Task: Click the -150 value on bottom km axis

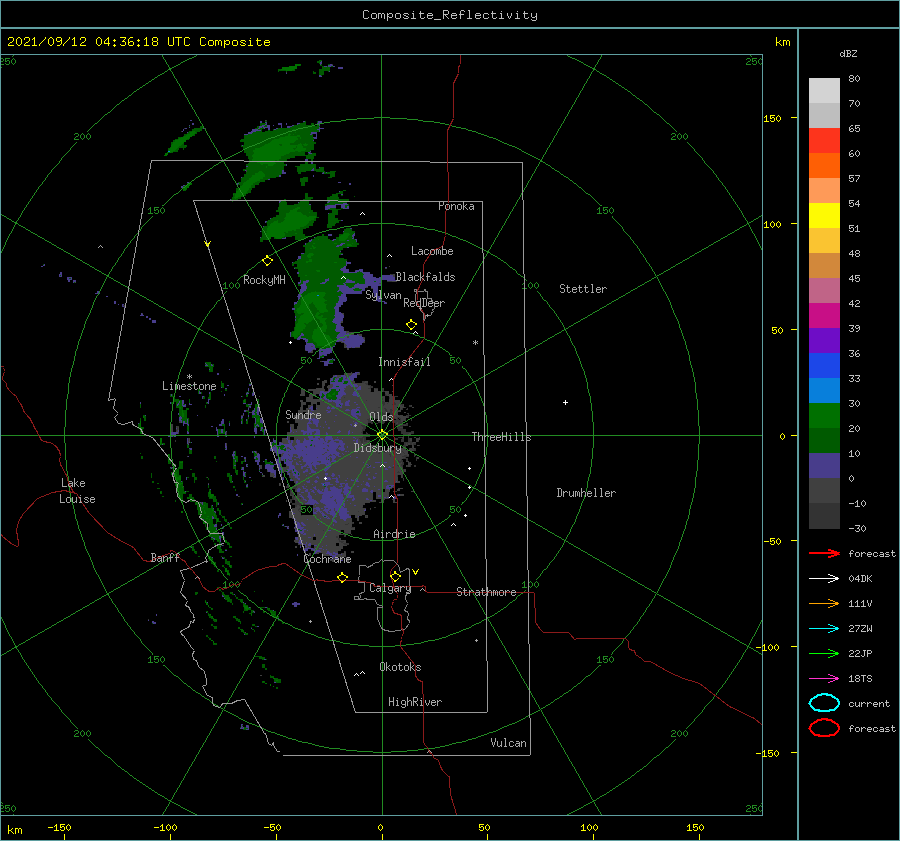Action: (59, 827)
